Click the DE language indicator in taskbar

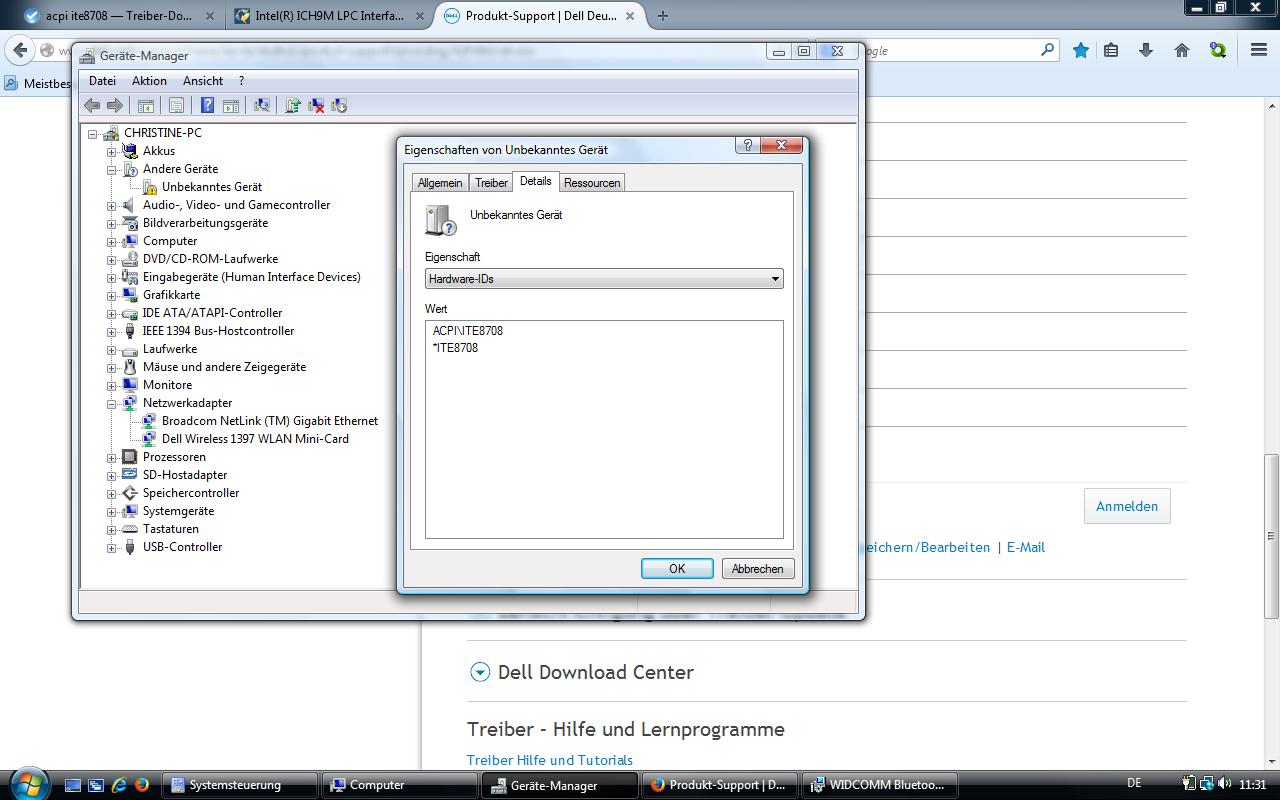(x=1134, y=784)
